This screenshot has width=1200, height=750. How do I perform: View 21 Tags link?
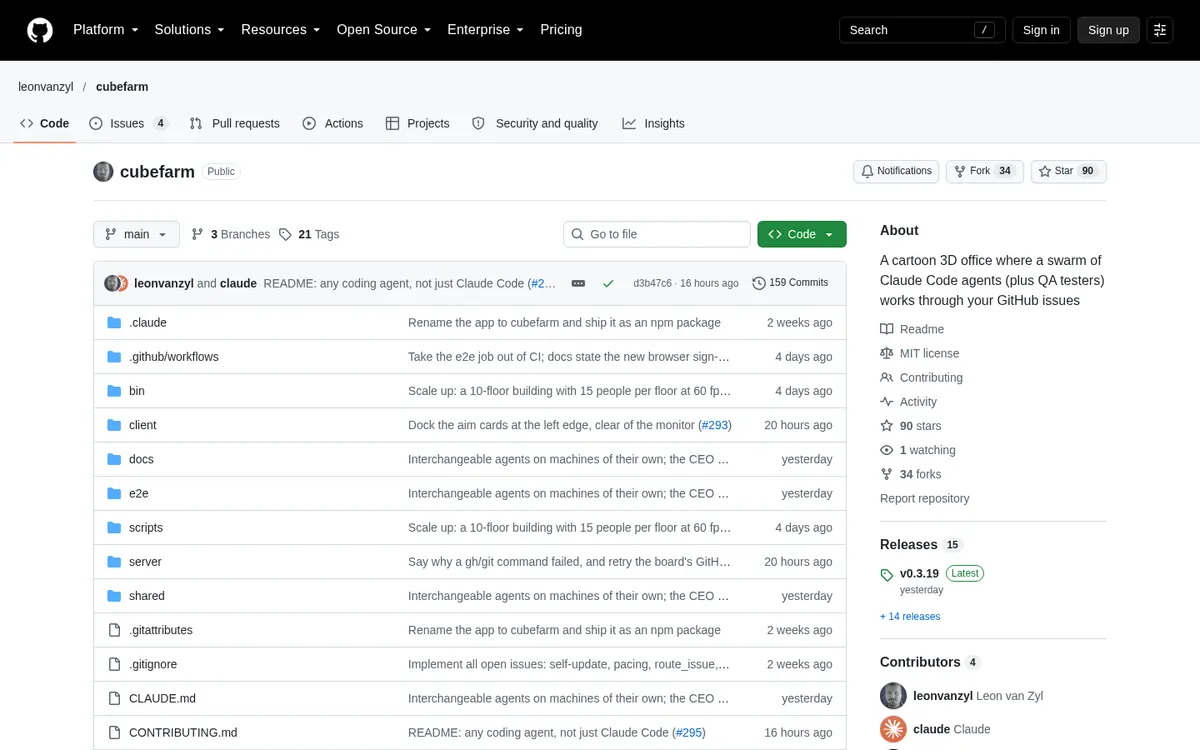coord(309,234)
